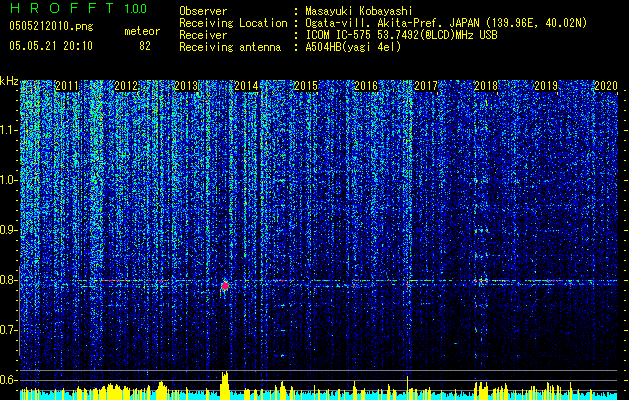Click the timestamp 05.05.21 20:10

[x=51, y=46]
